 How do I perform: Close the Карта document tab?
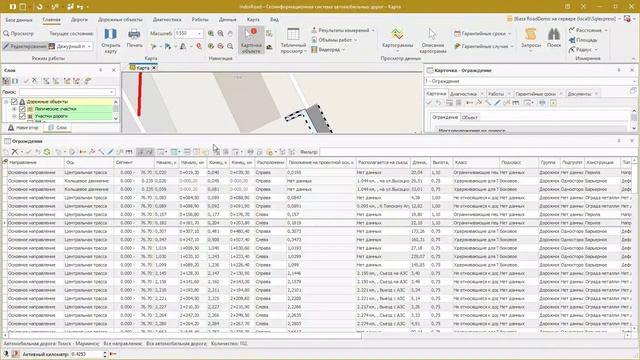point(154,68)
